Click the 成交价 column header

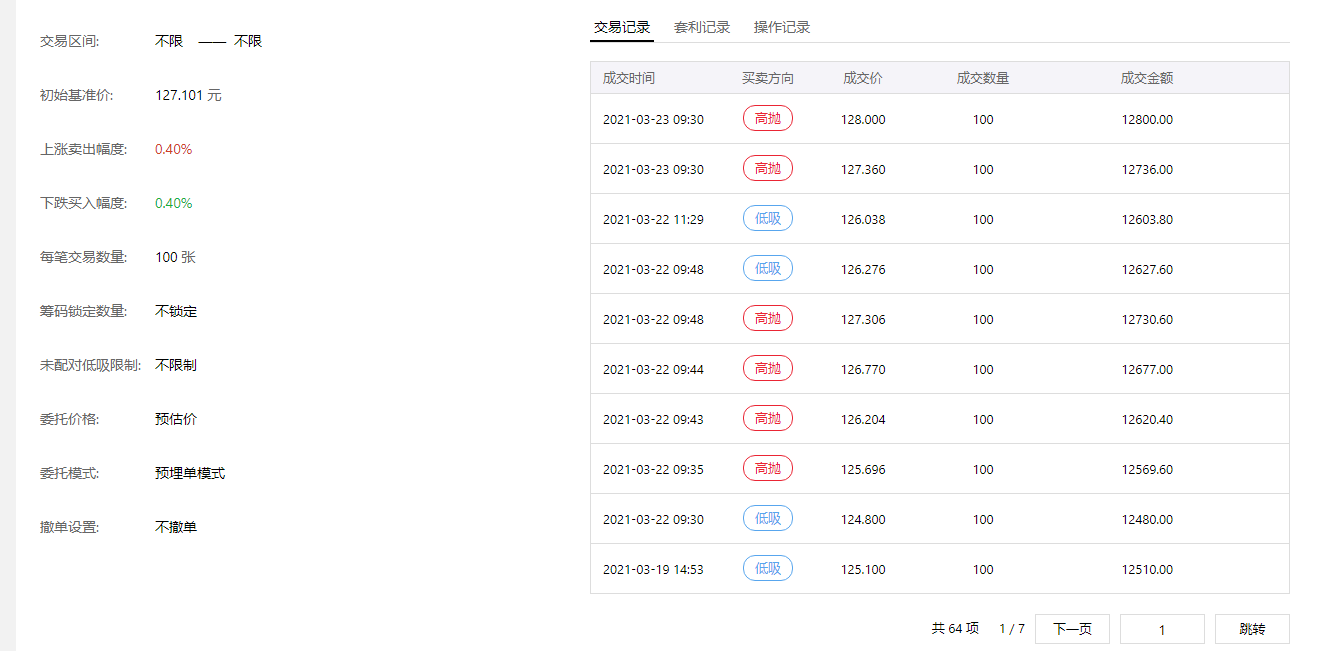tap(863, 78)
